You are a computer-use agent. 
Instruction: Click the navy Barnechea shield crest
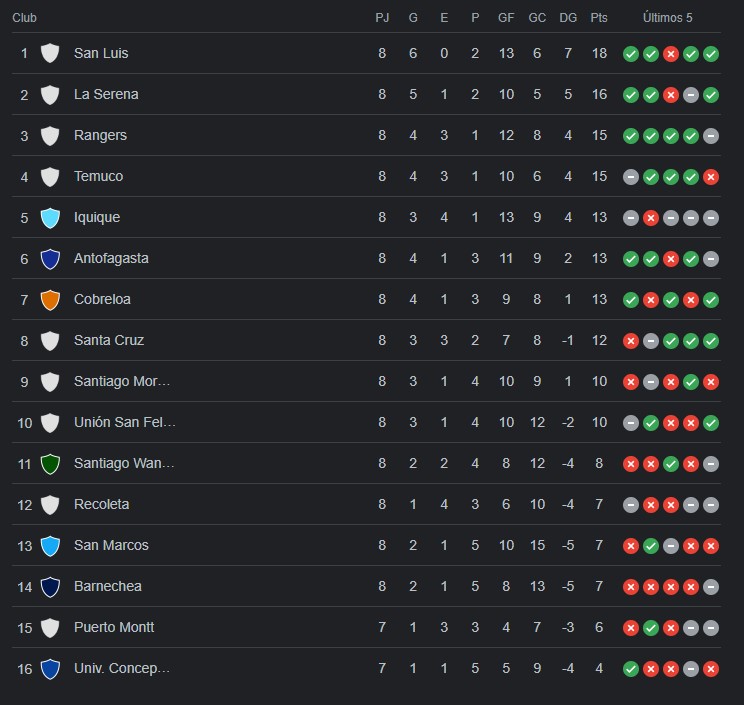[50, 587]
